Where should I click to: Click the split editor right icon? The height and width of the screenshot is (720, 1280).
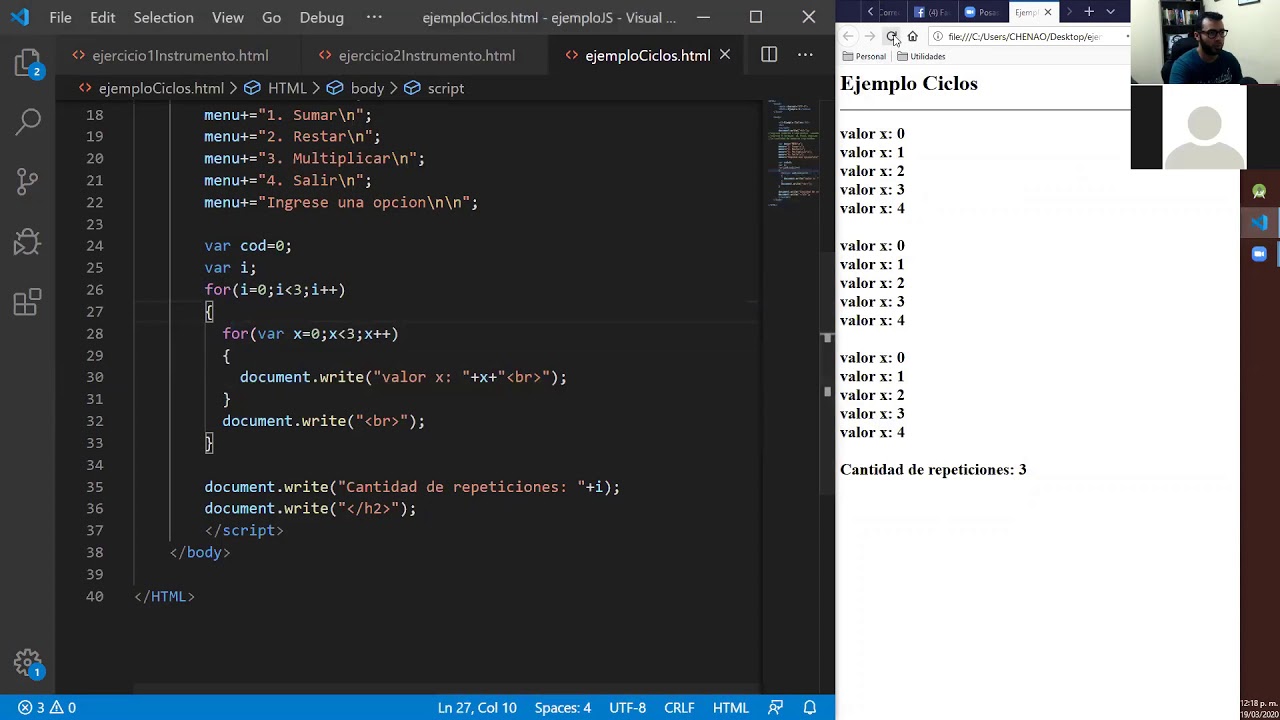pyautogui.click(x=769, y=55)
